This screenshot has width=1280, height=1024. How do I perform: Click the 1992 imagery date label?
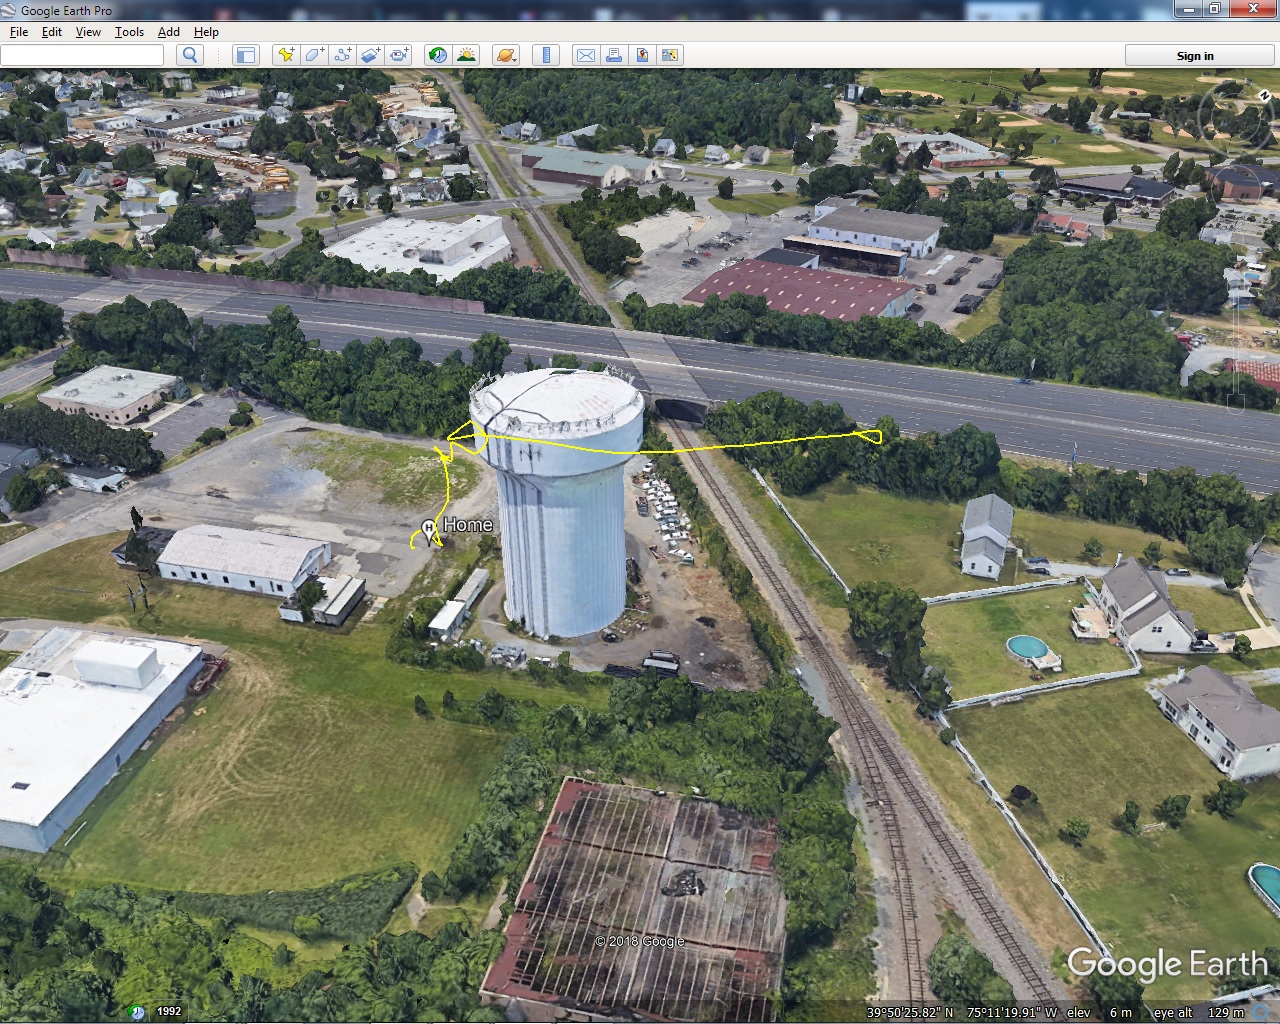coord(168,1011)
